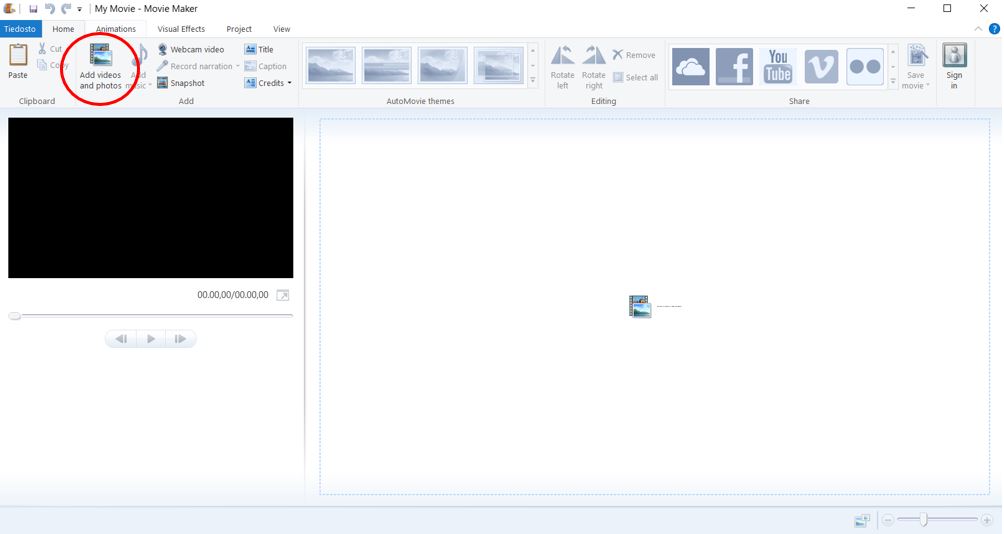Expand the AutoMovie themes gallery
This screenshot has width=1004, height=534.
coord(532,81)
